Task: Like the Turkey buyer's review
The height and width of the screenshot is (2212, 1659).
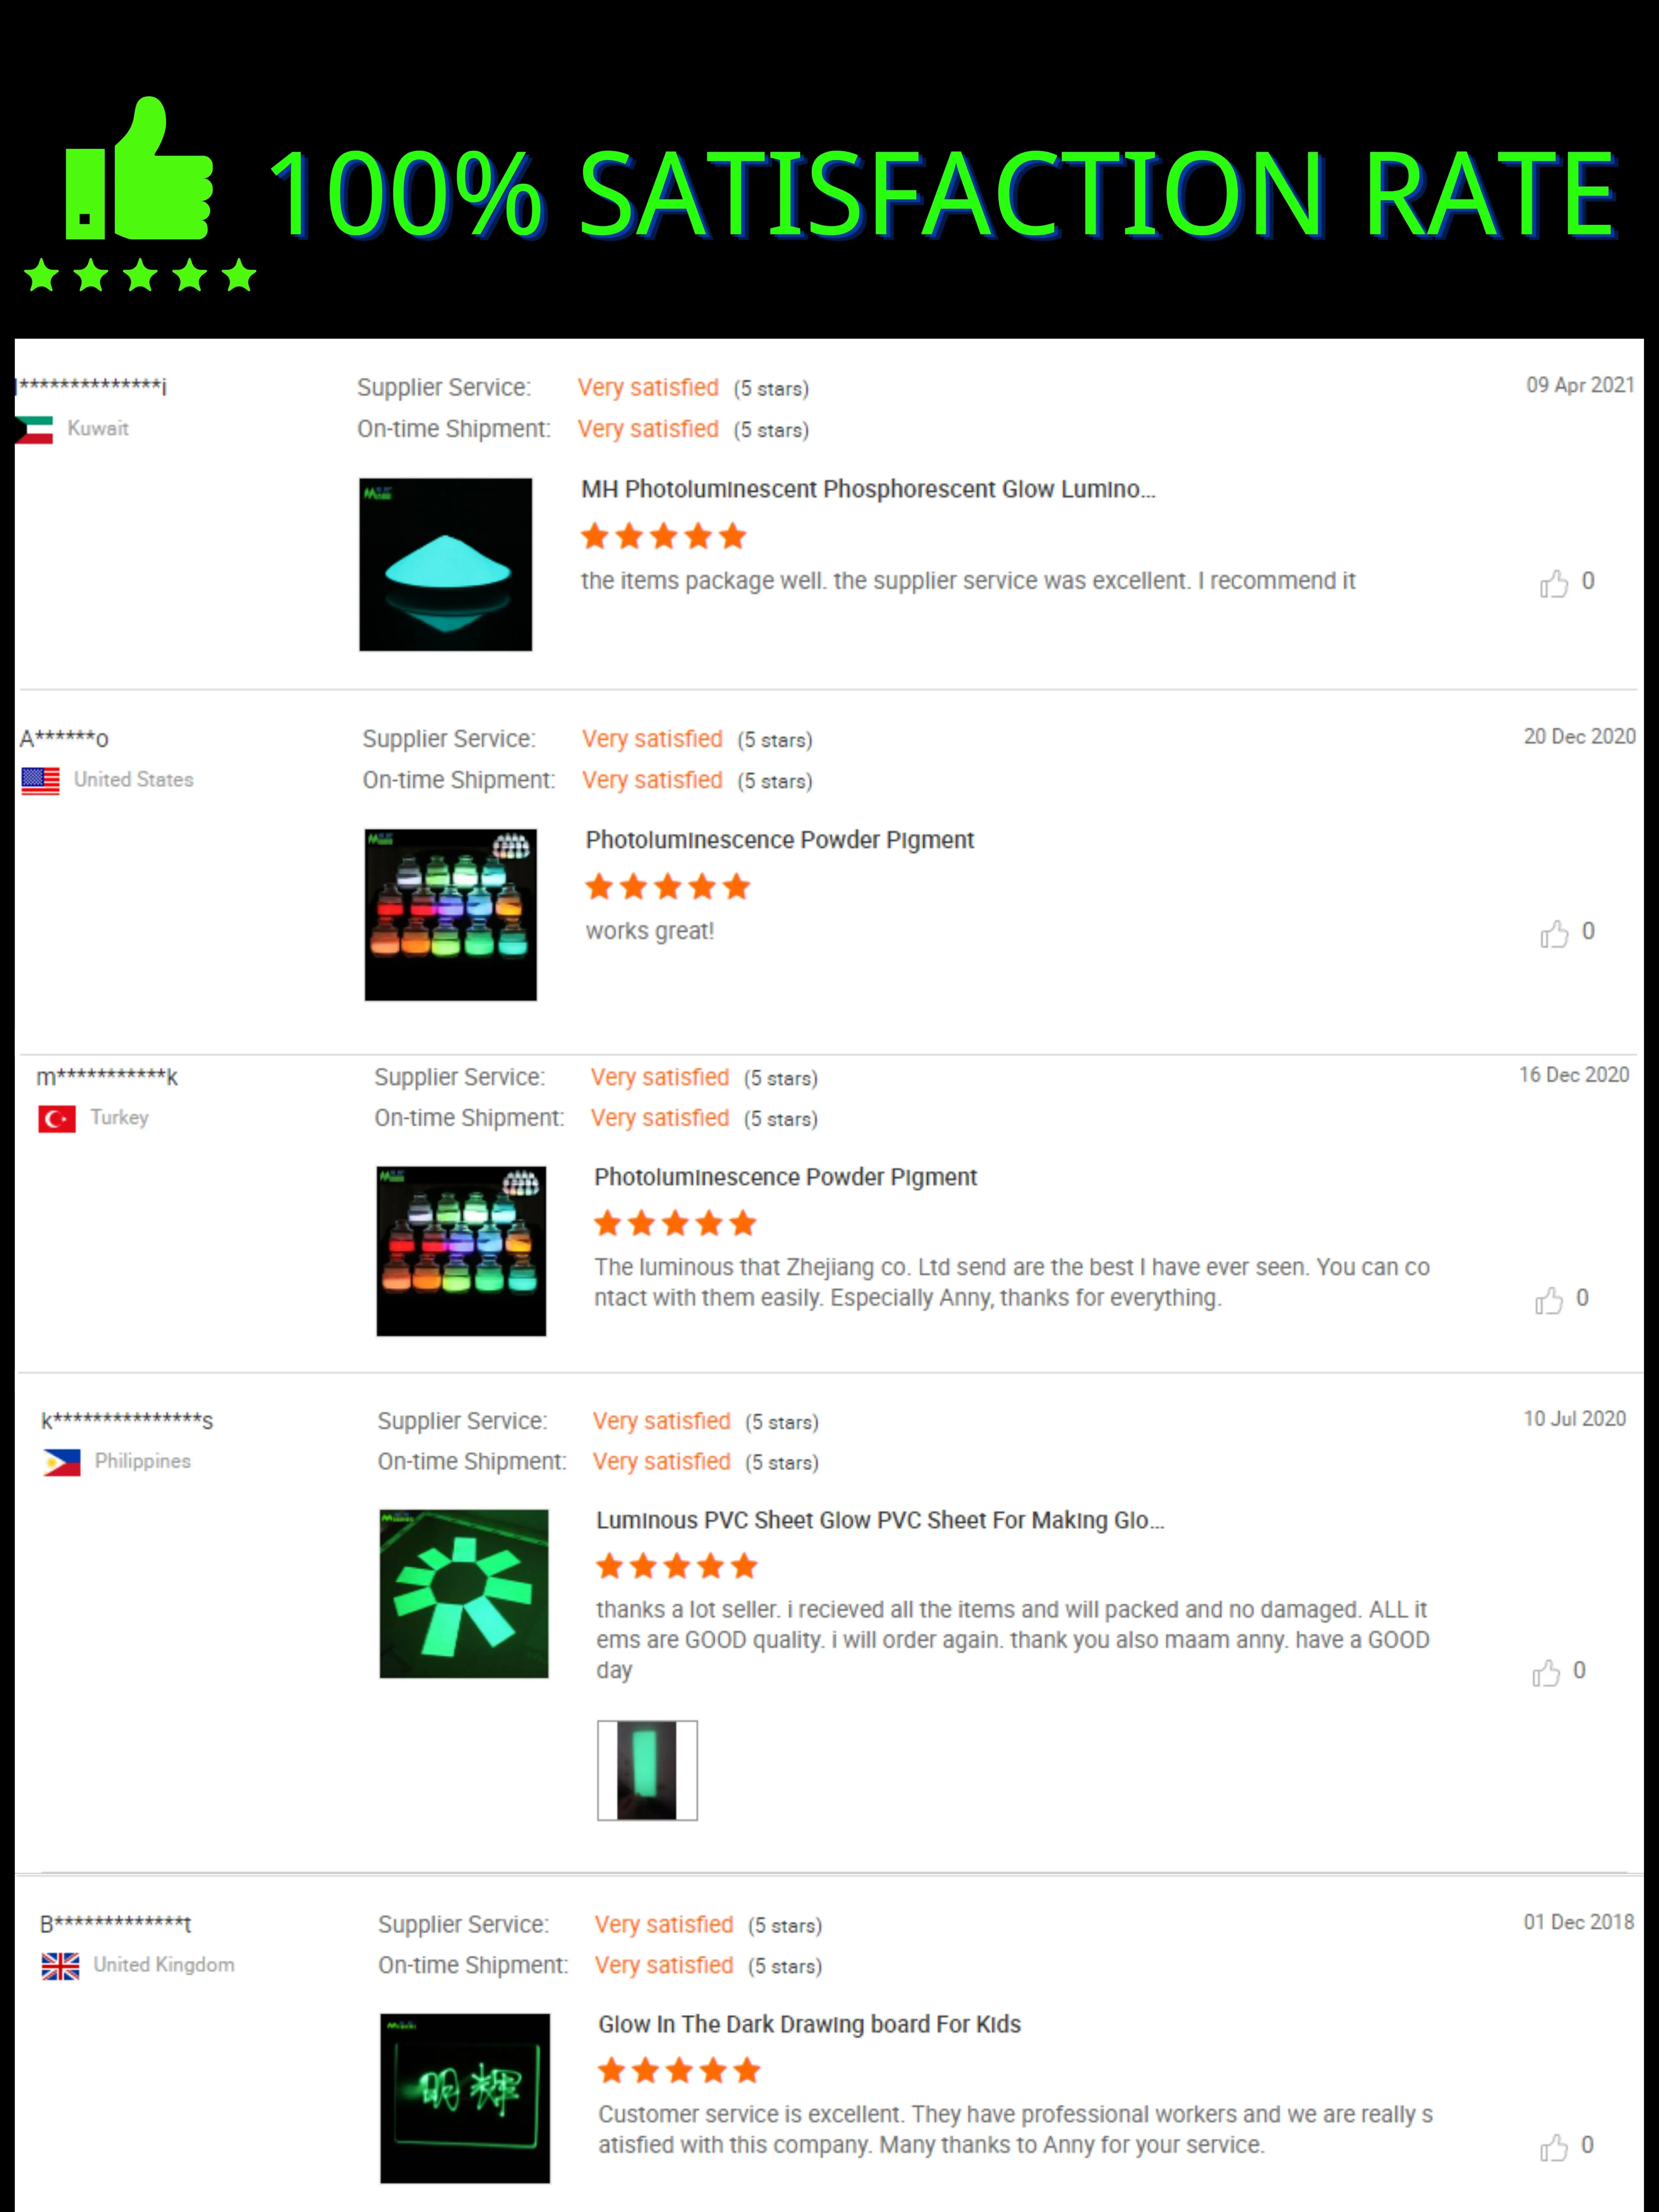Action: 1549,1299
